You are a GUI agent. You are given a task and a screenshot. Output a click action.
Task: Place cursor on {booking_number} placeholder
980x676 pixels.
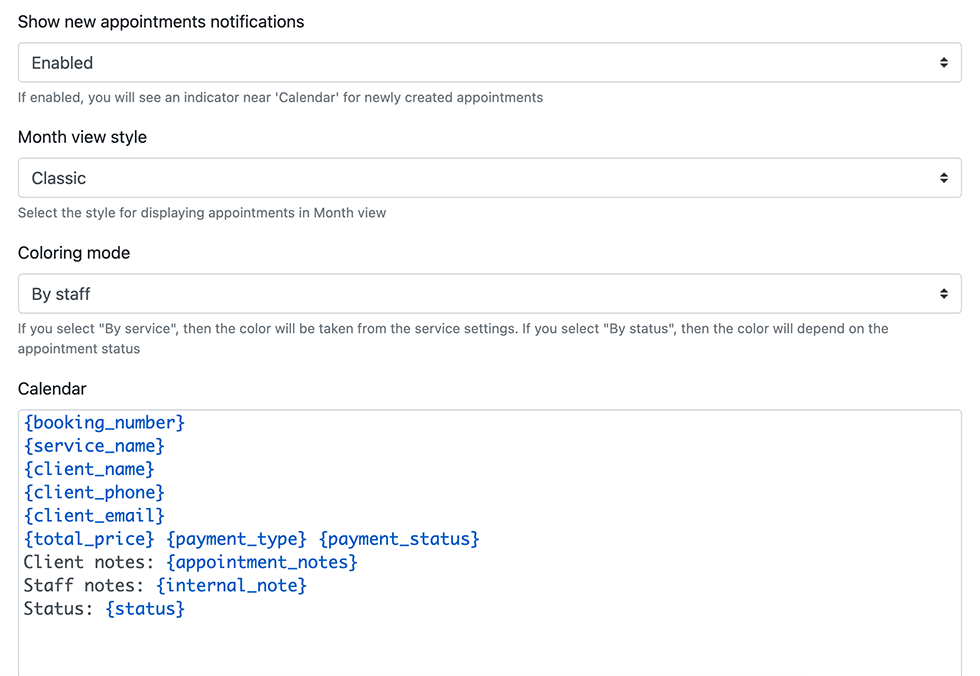pos(104,423)
